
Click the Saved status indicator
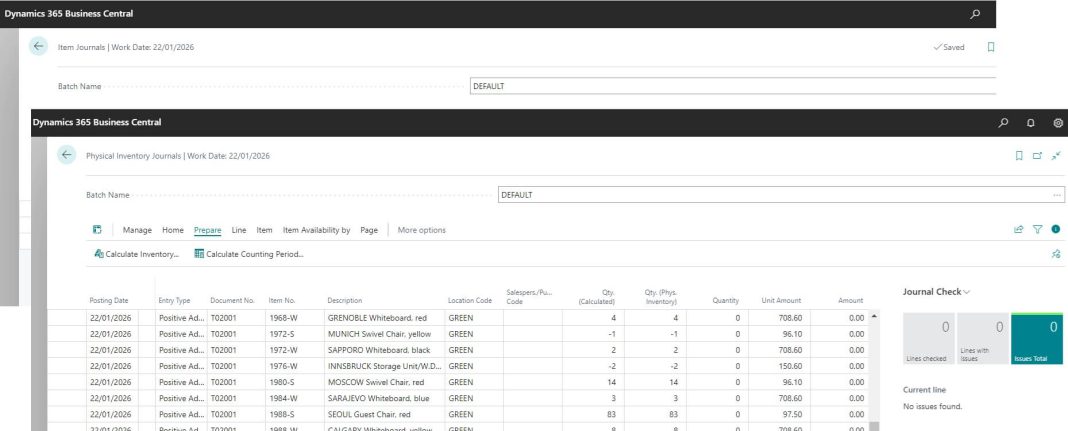949,47
